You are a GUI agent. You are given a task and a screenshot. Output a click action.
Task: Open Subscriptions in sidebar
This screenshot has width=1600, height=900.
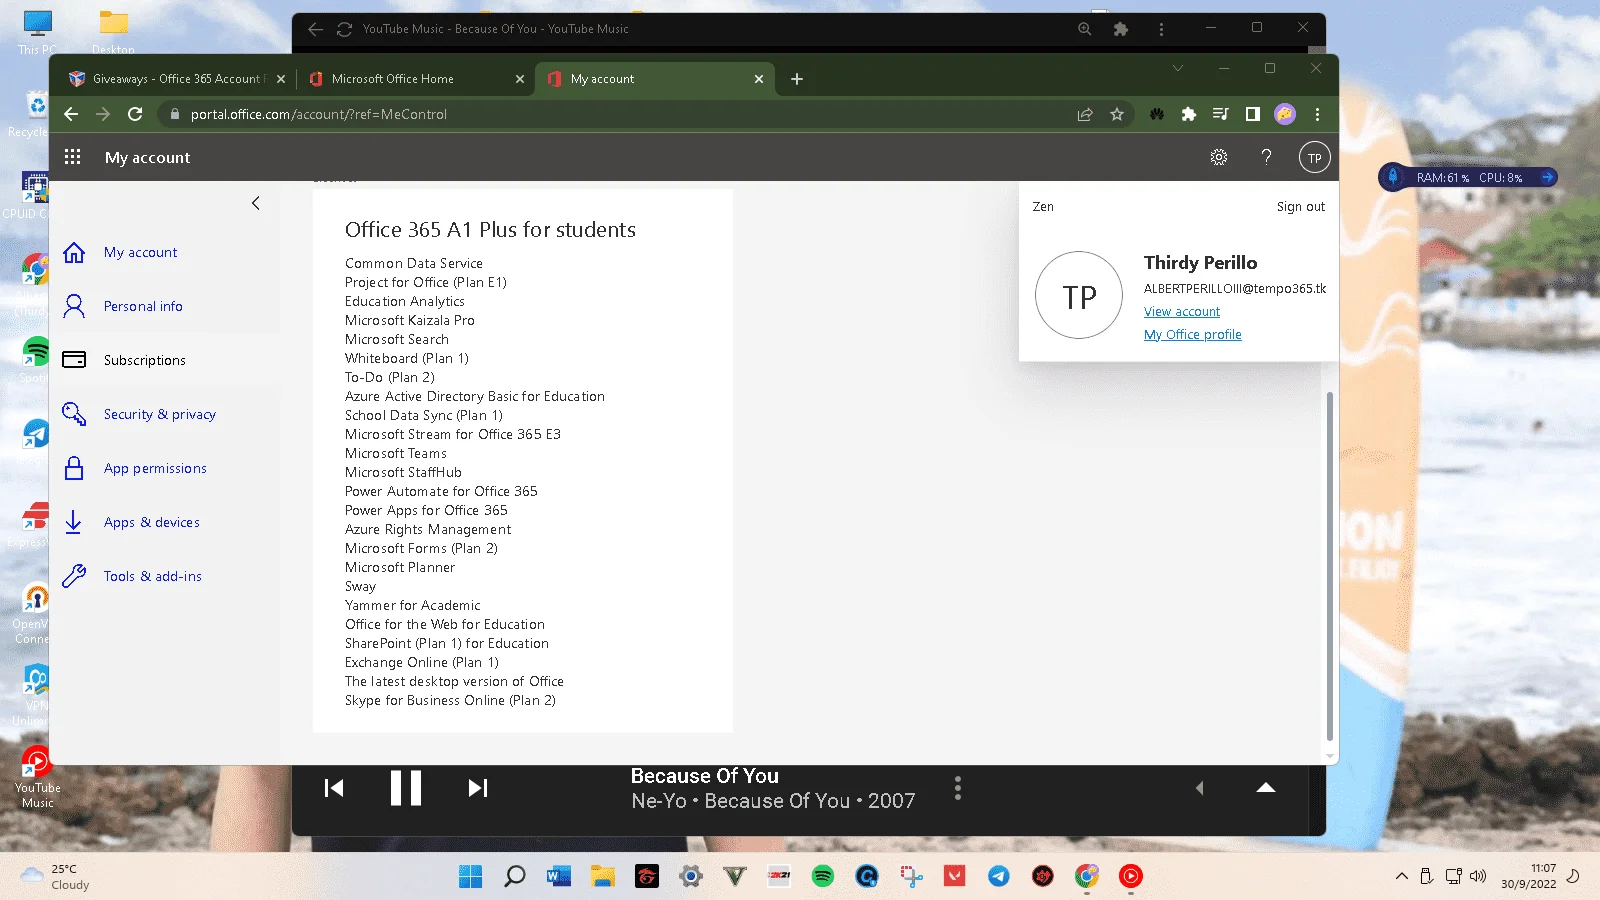click(144, 361)
